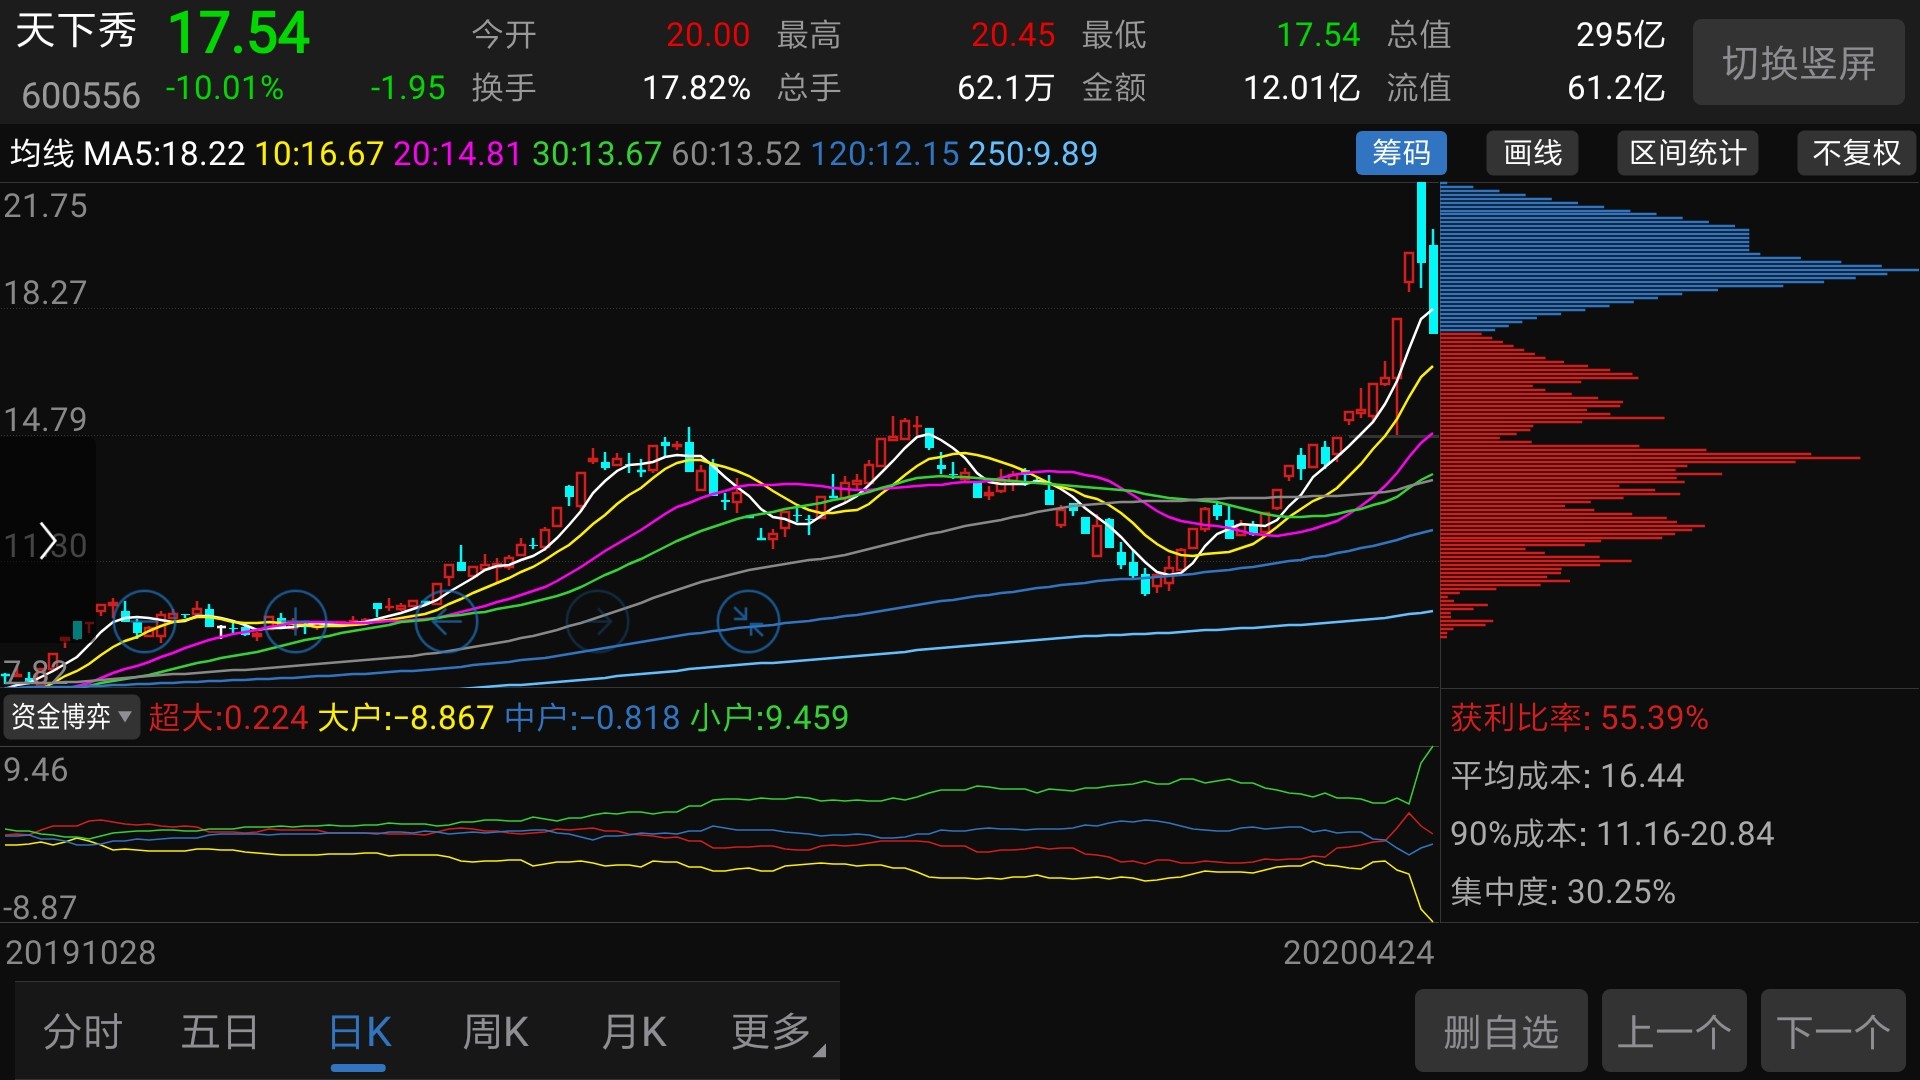Tap the stock name 天下秀

[x=76, y=32]
